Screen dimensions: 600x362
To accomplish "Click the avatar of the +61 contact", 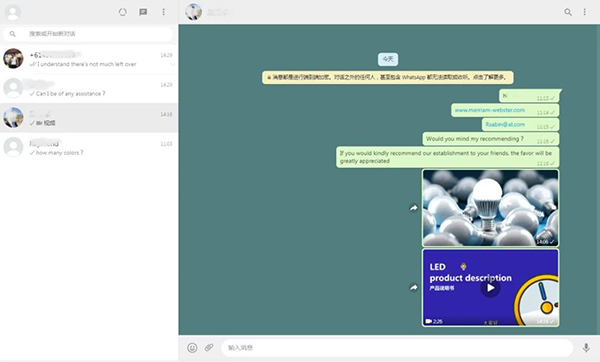I will click(x=13, y=59).
